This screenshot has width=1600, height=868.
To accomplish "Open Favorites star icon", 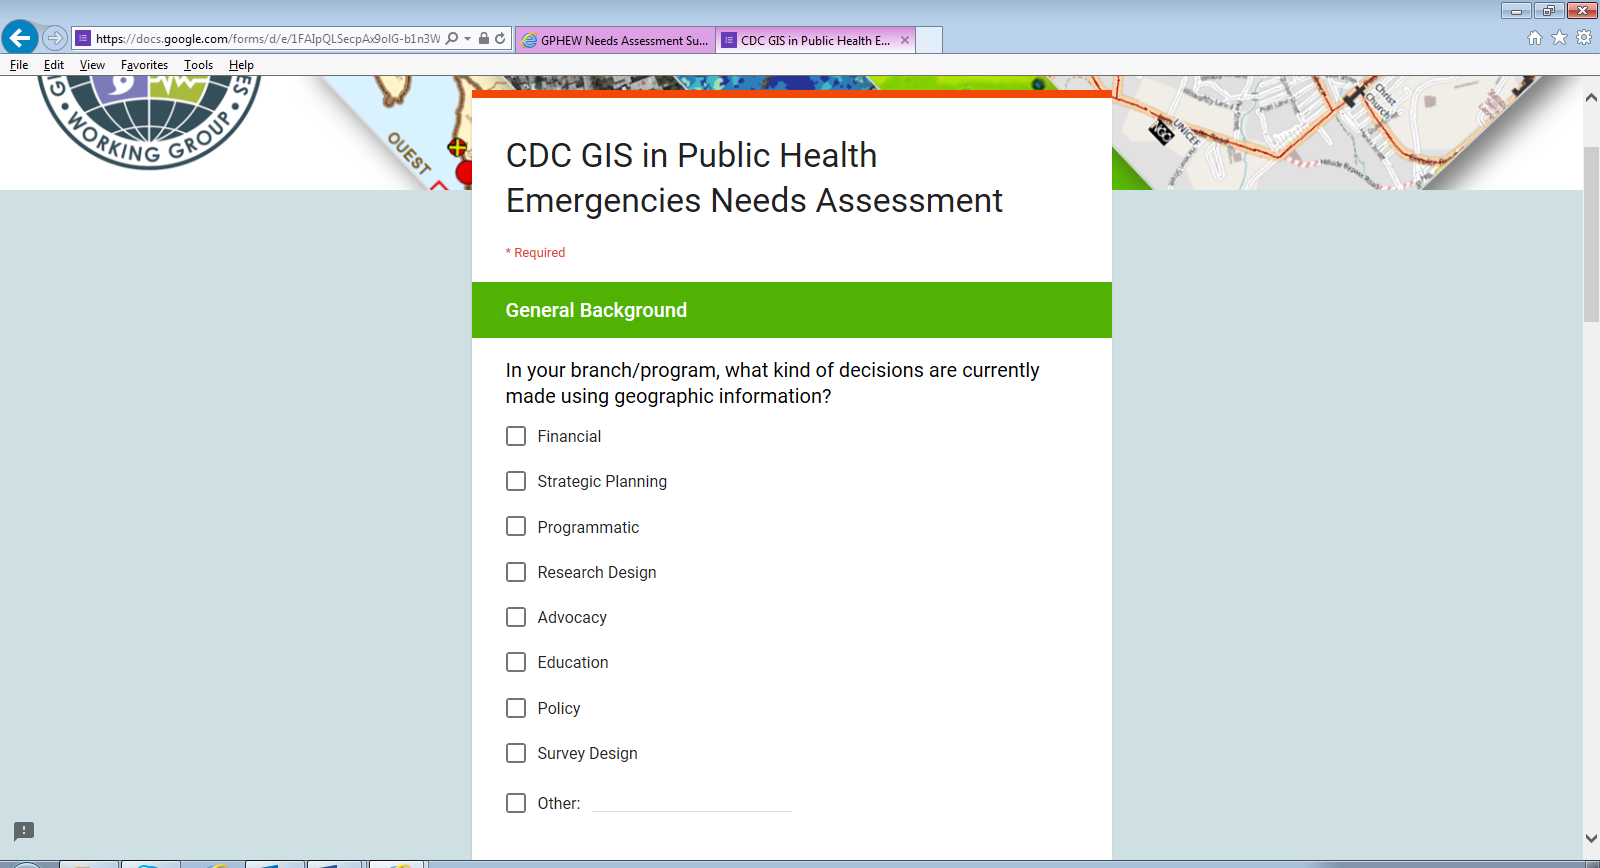I will tap(1559, 38).
